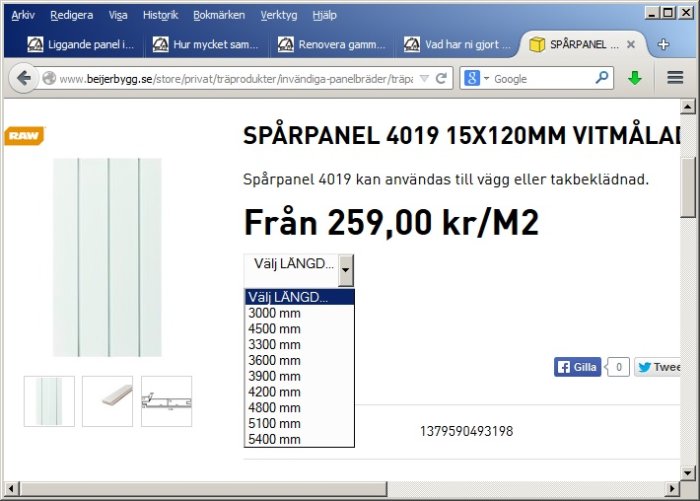
Task: Open the Firefox hamburger menu
Action: click(675, 78)
